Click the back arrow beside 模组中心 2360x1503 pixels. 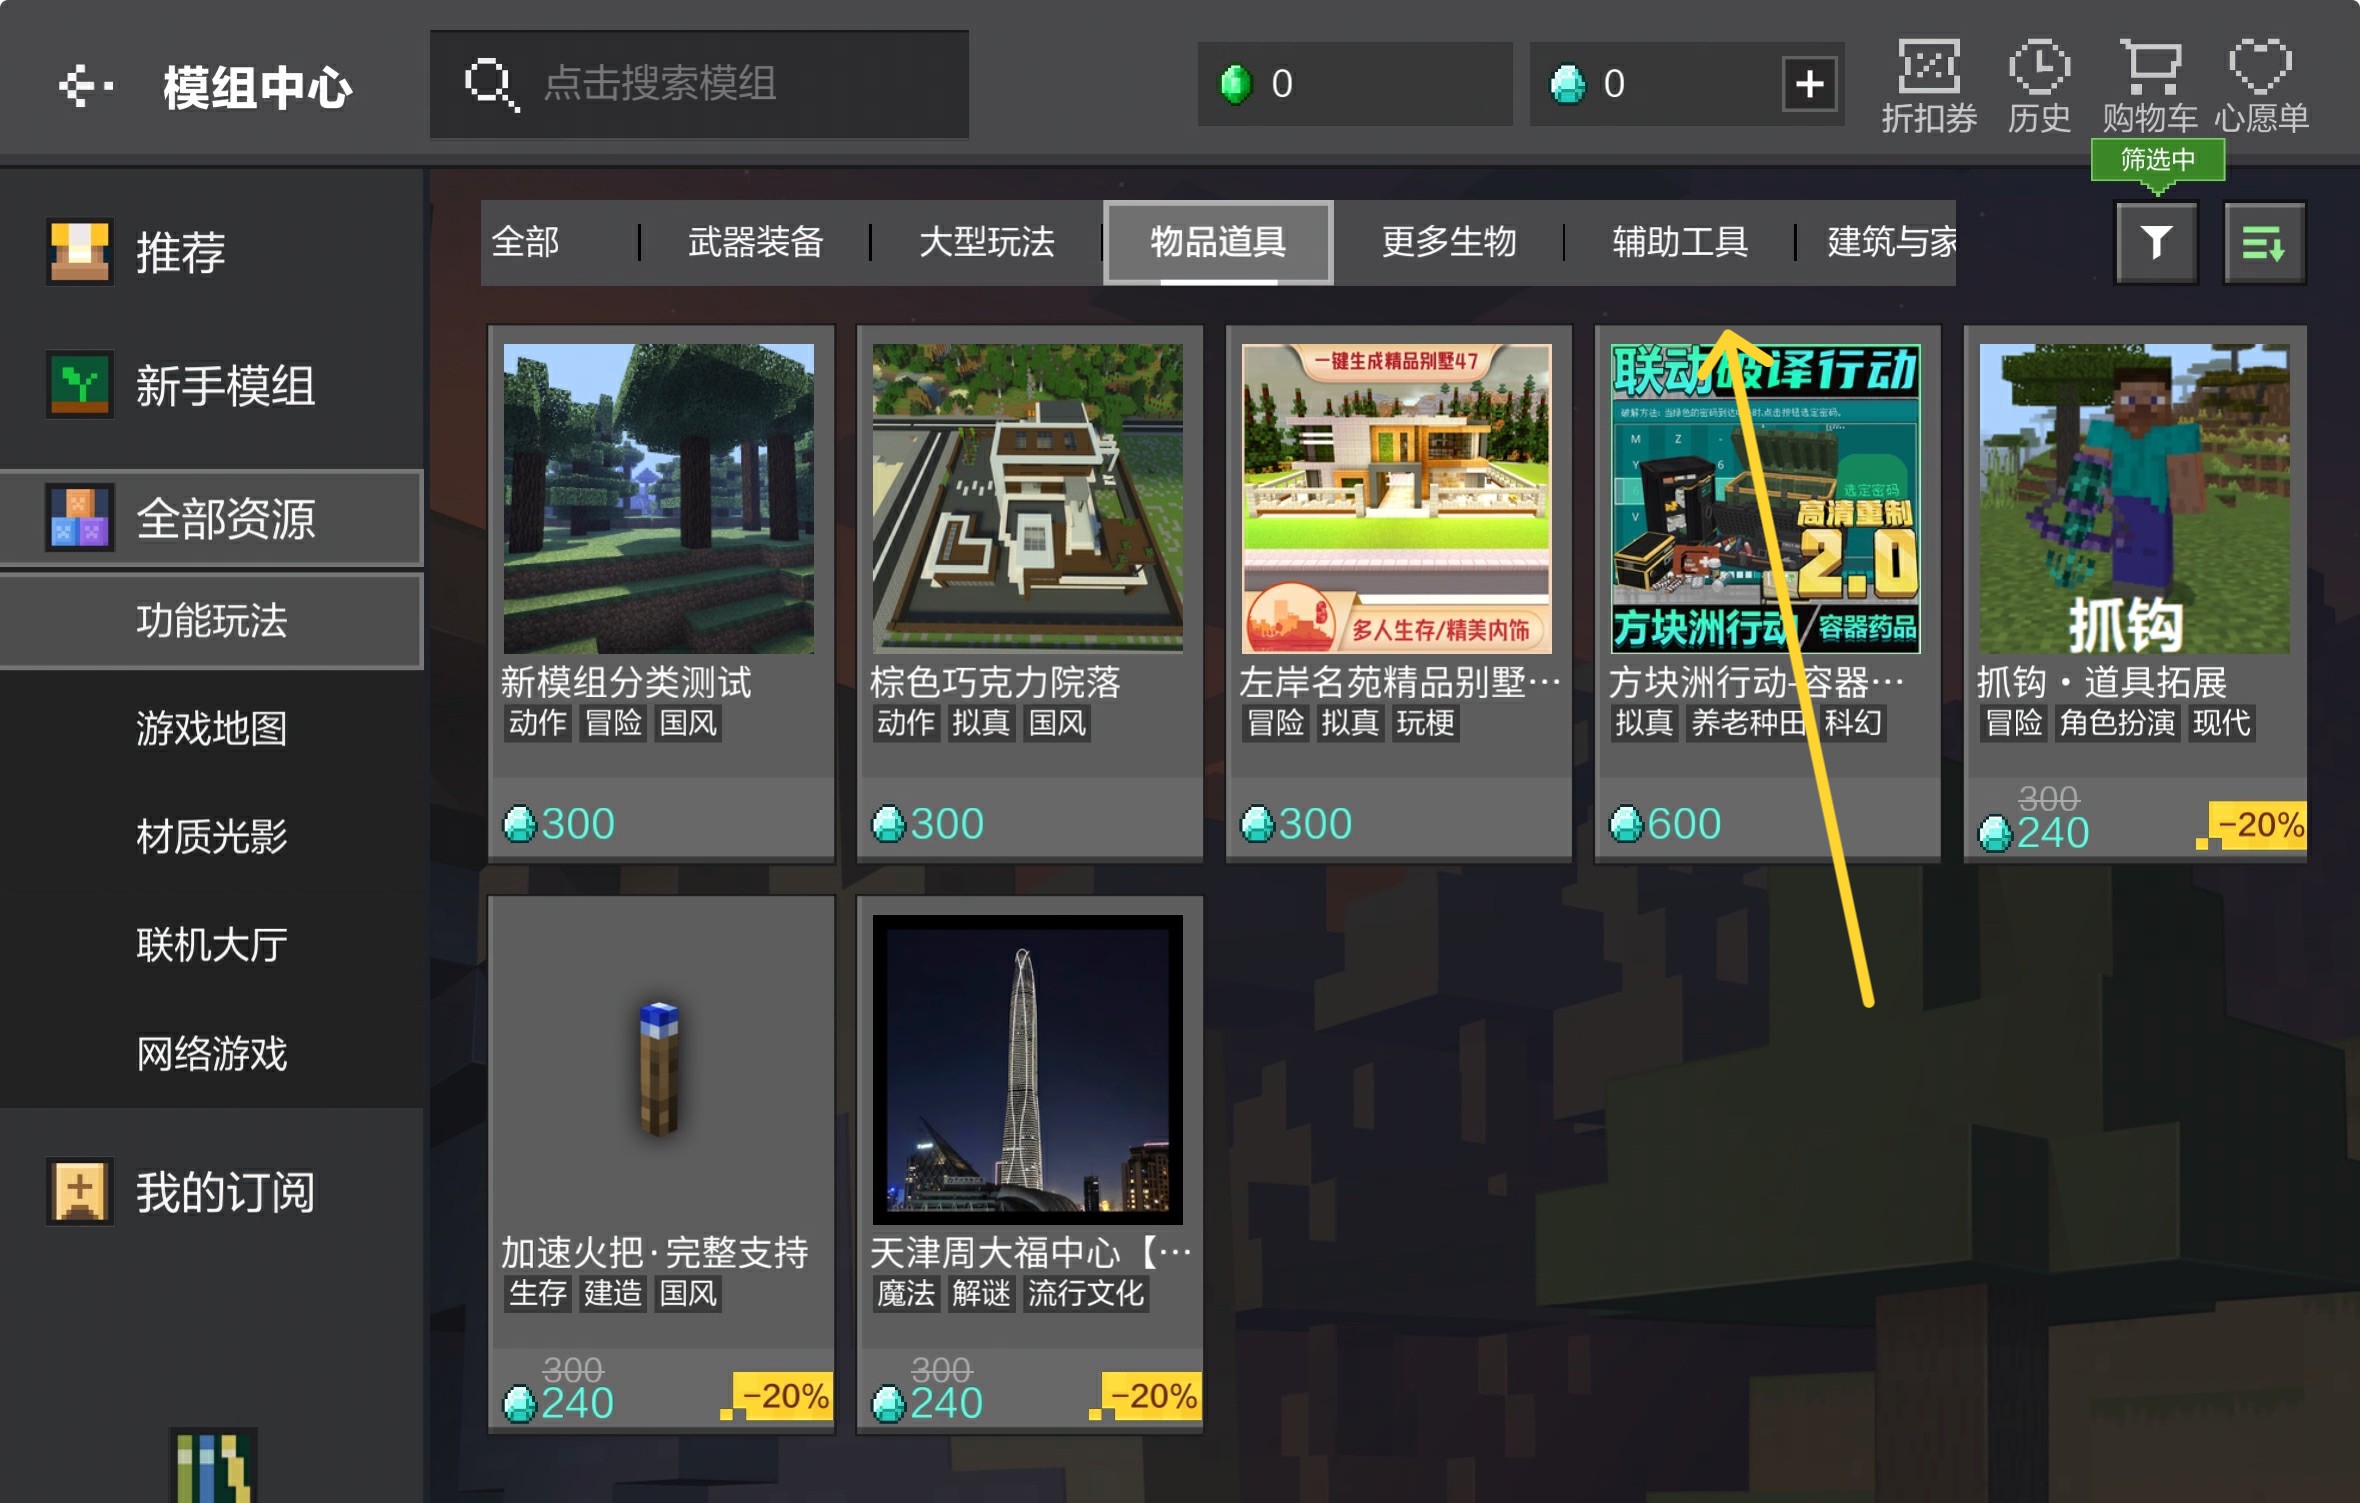click(x=84, y=86)
